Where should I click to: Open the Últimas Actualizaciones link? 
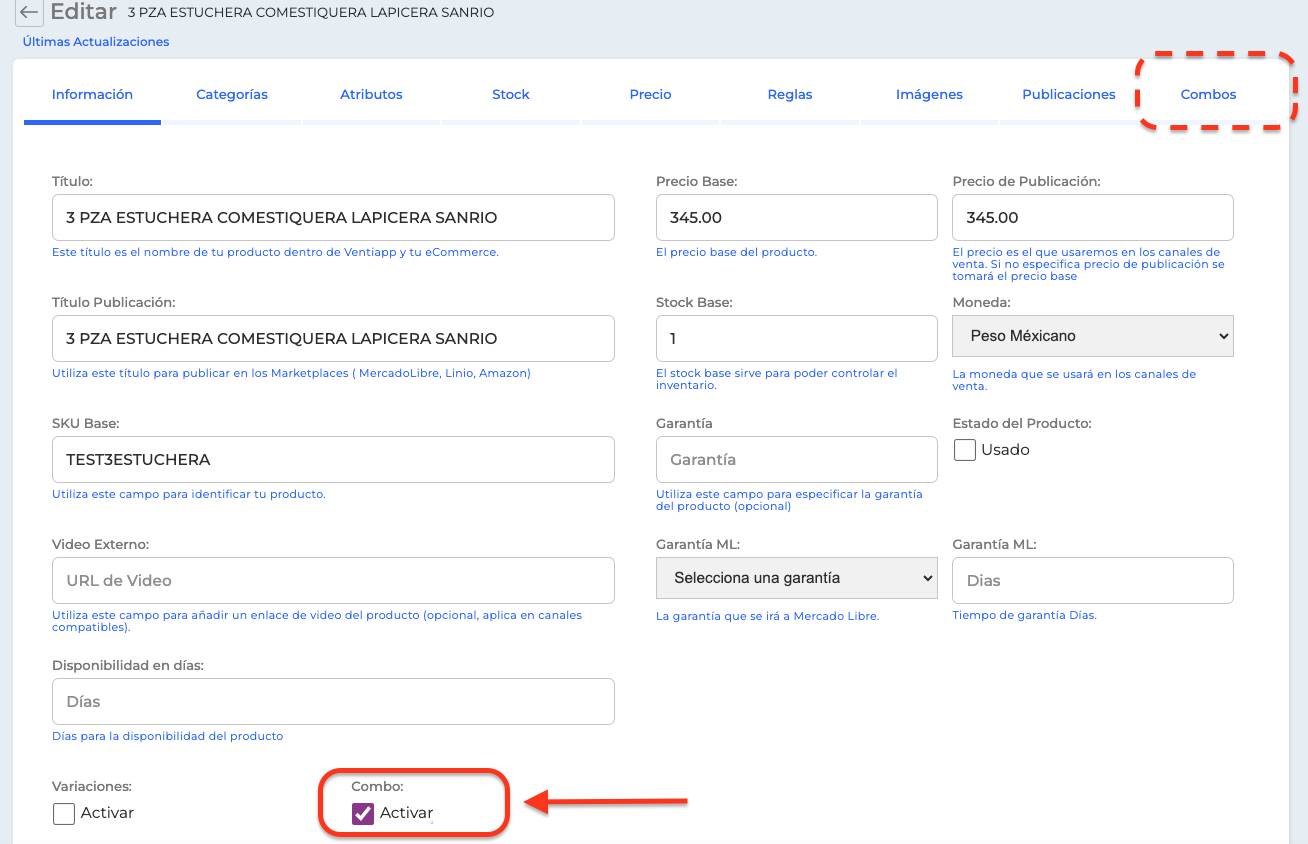96,42
